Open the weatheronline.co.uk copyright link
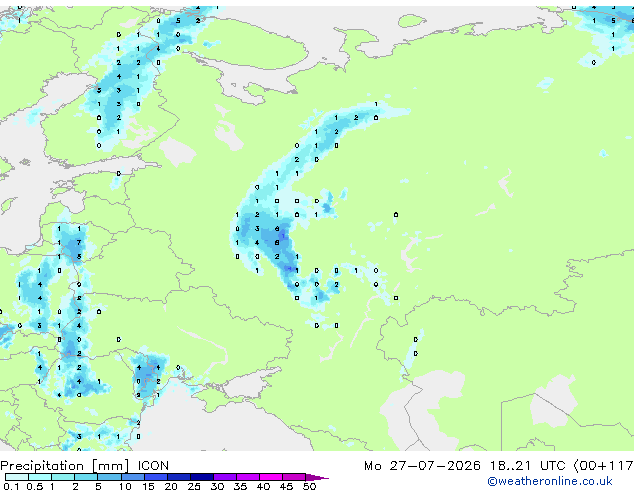 point(550,481)
